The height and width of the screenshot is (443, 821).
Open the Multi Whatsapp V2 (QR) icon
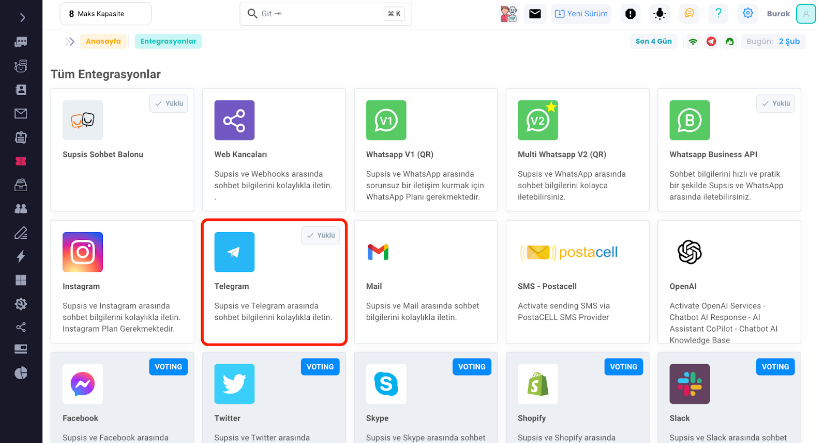[x=538, y=120]
